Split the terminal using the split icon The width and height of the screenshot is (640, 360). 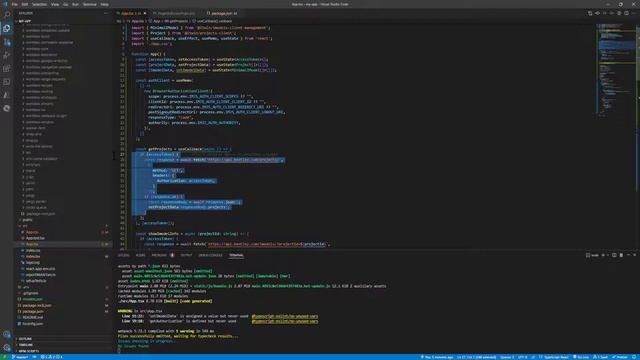click(x=614, y=255)
